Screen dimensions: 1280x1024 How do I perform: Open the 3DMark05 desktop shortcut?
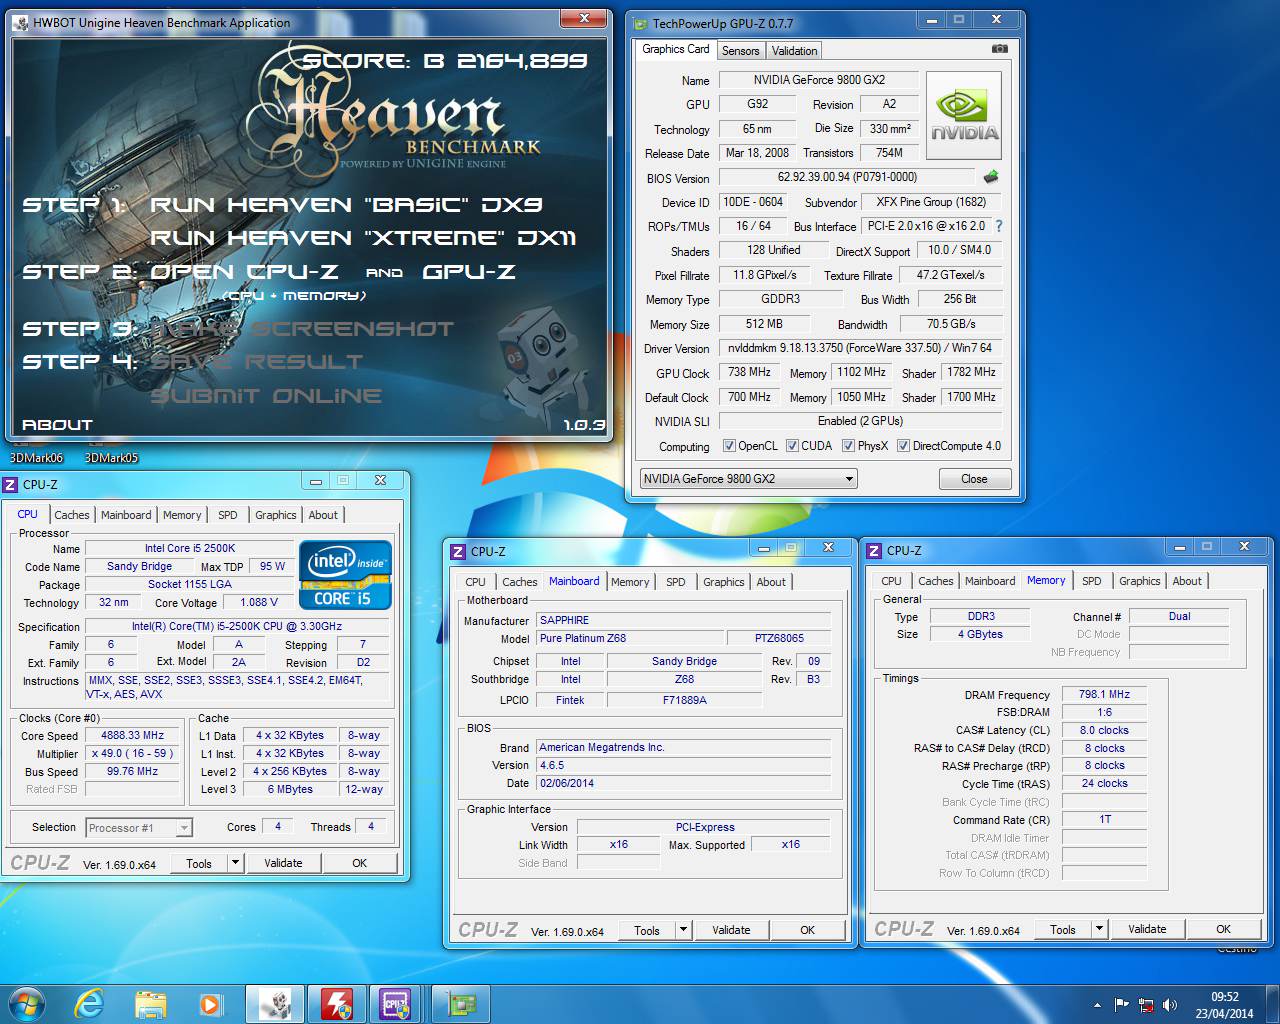point(111,458)
